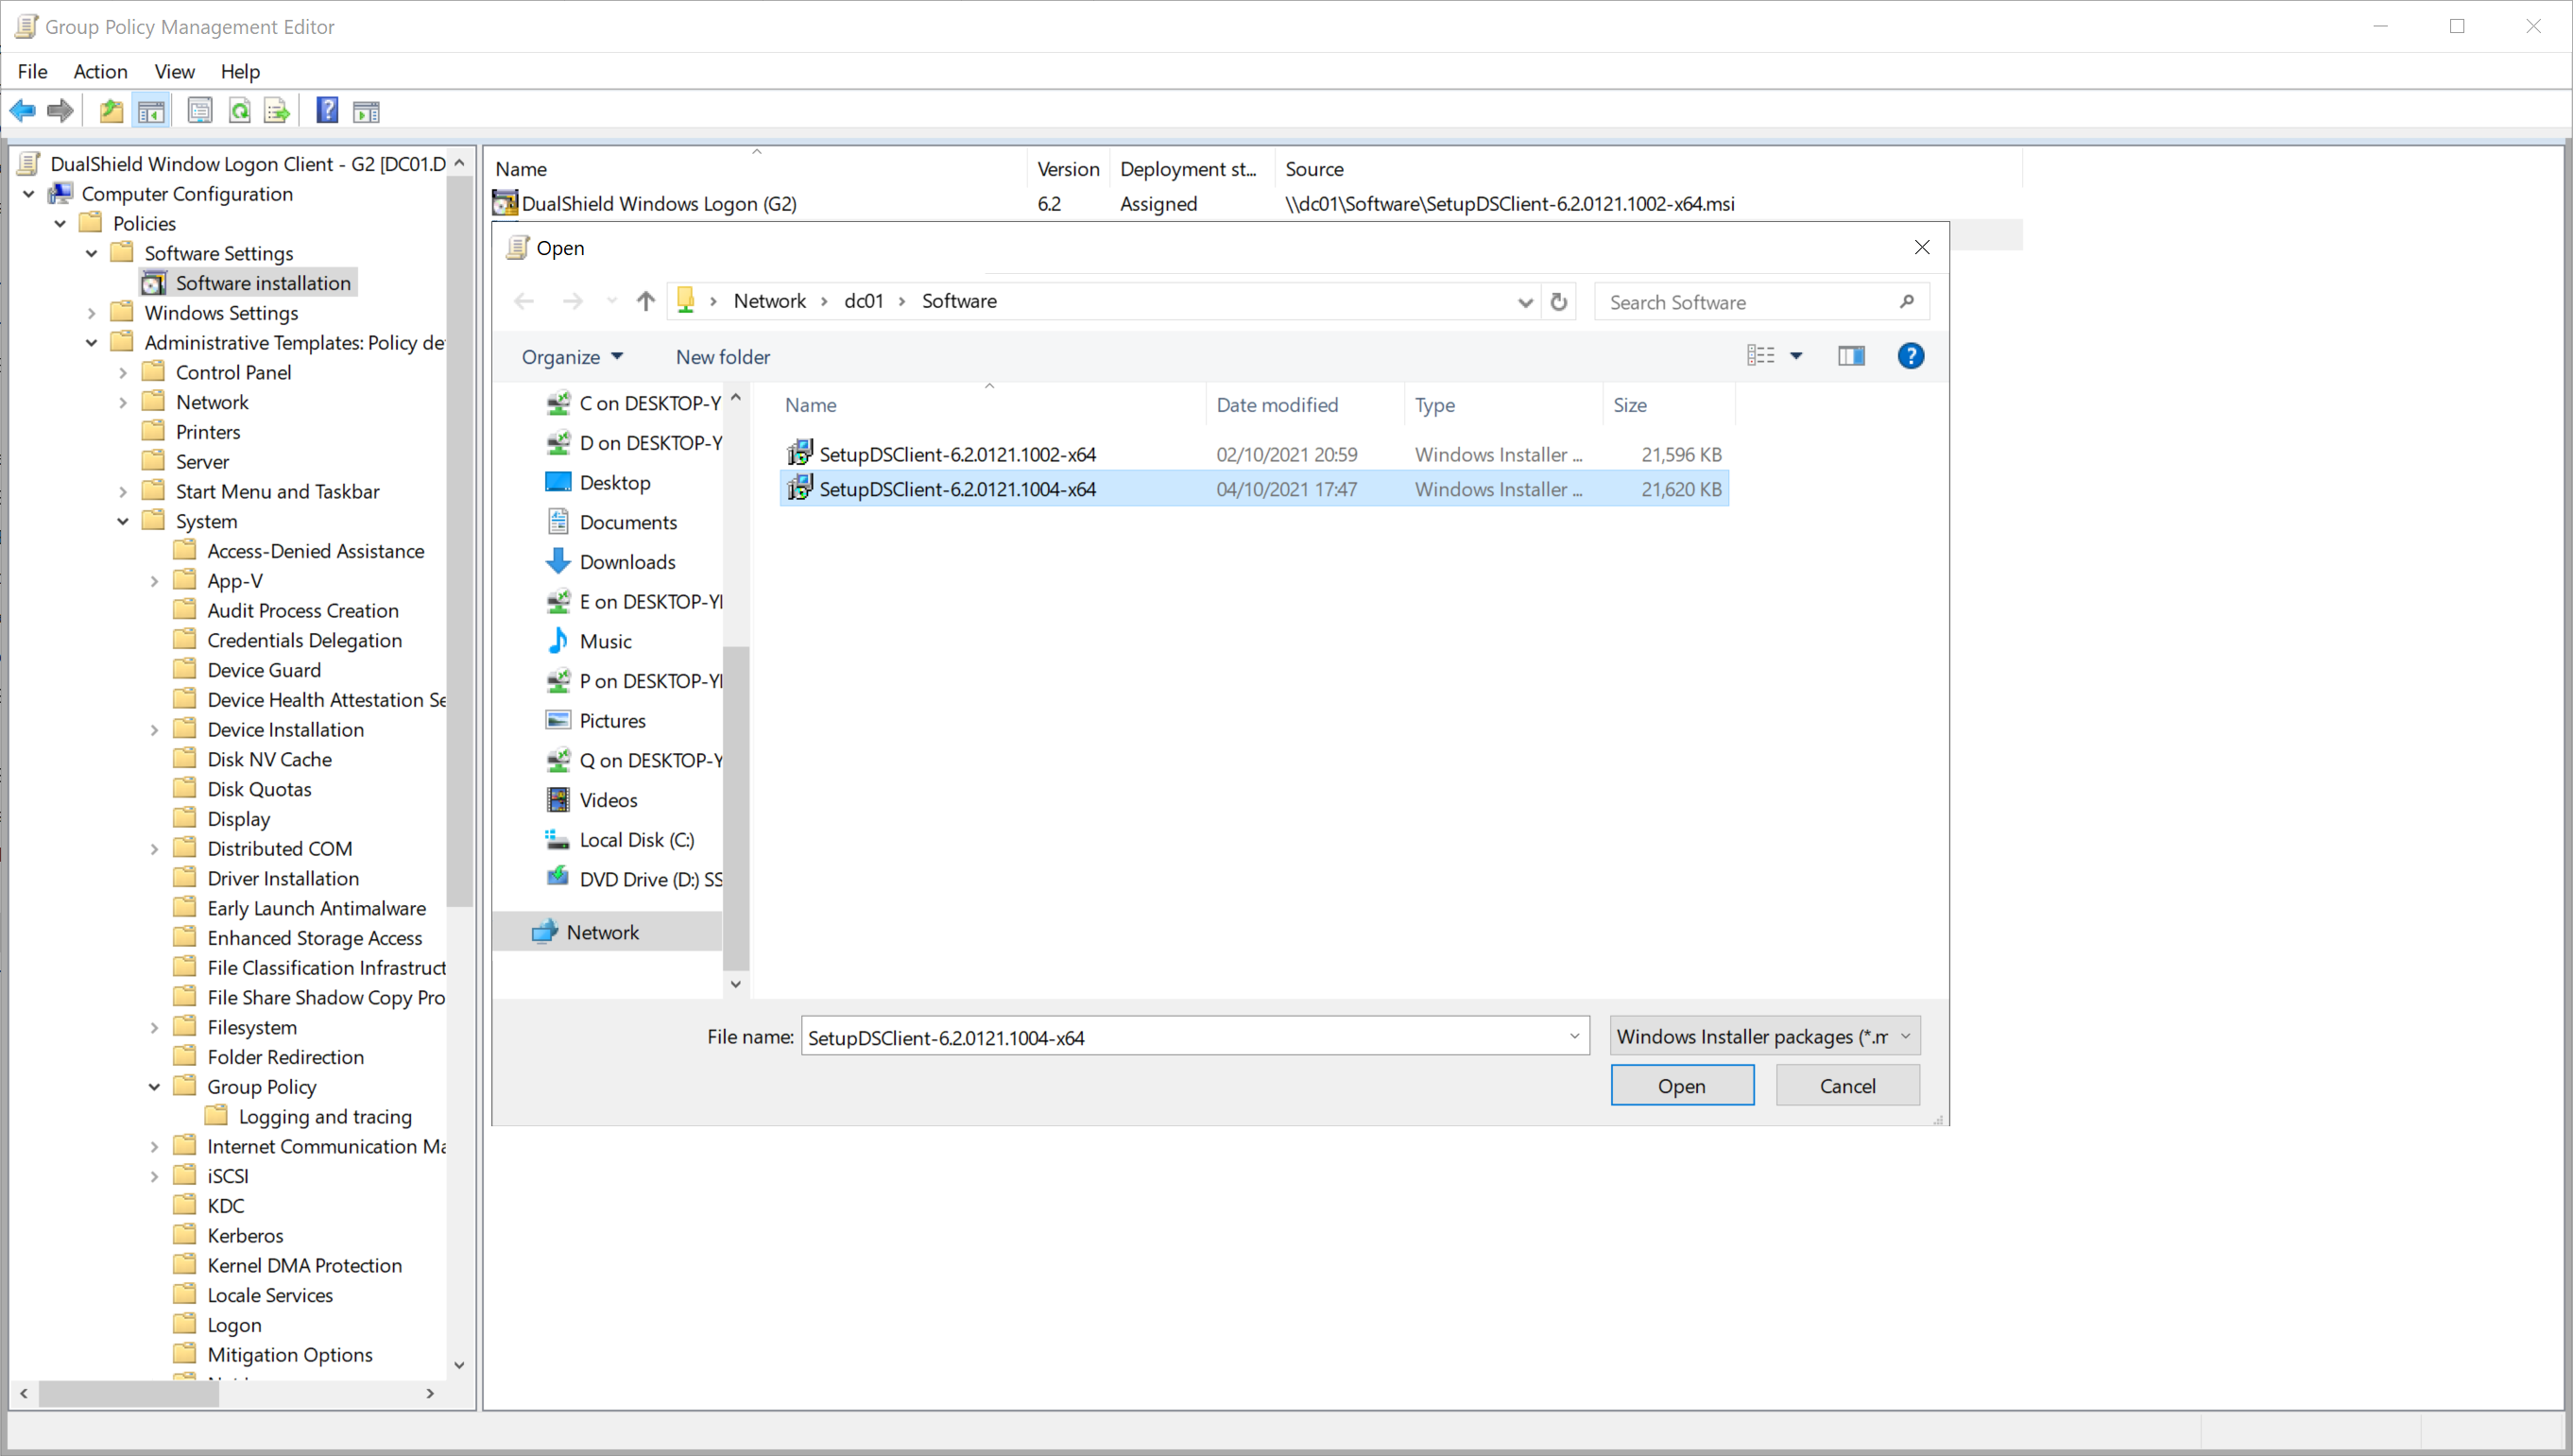Click the green Refresh toolbar icon
2573x1456 pixels.
point(240,111)
